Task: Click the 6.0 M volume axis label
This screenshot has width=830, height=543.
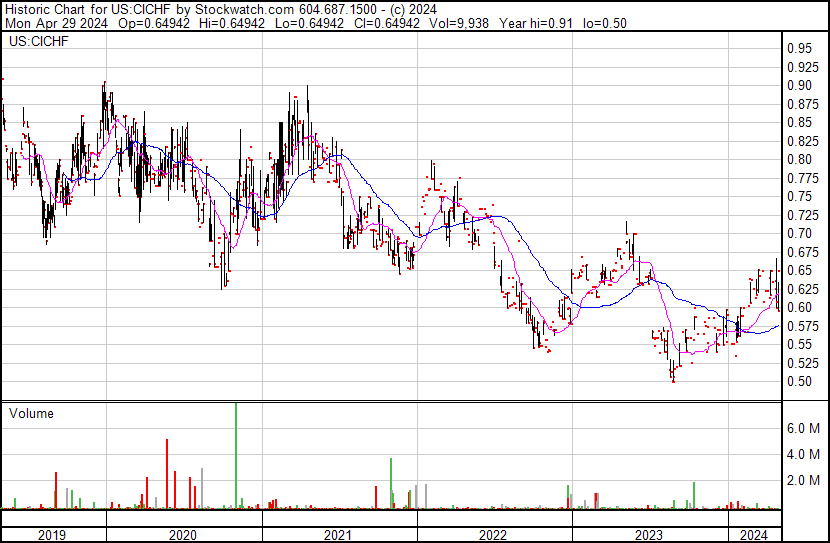Action: (803, 428)
